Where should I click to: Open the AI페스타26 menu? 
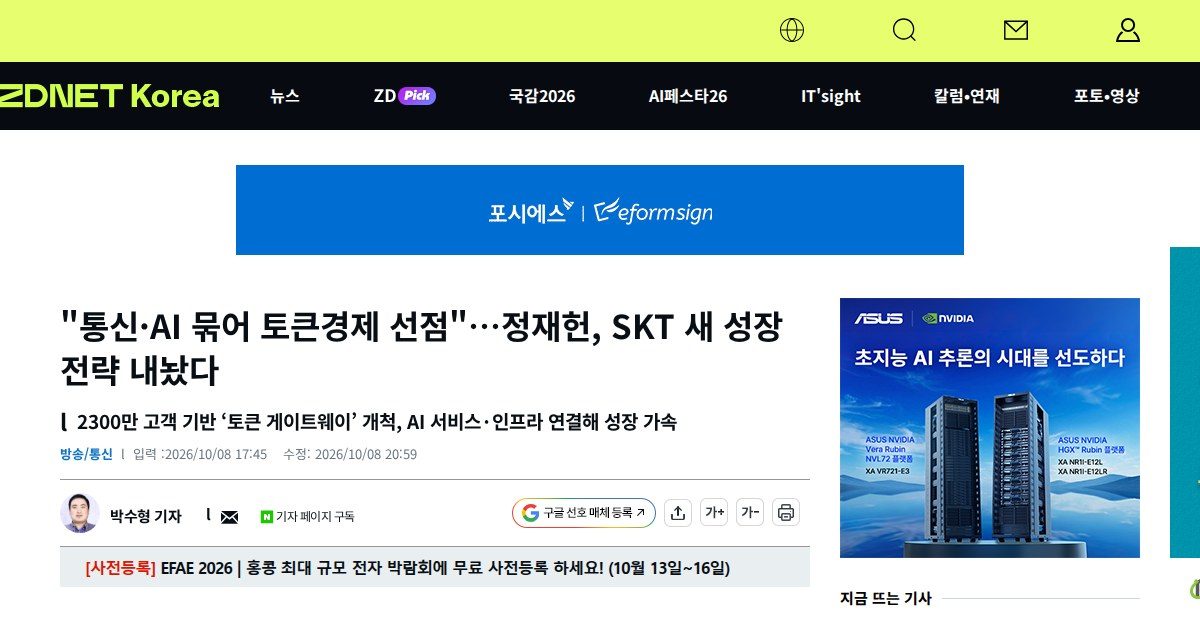[688, 96]
